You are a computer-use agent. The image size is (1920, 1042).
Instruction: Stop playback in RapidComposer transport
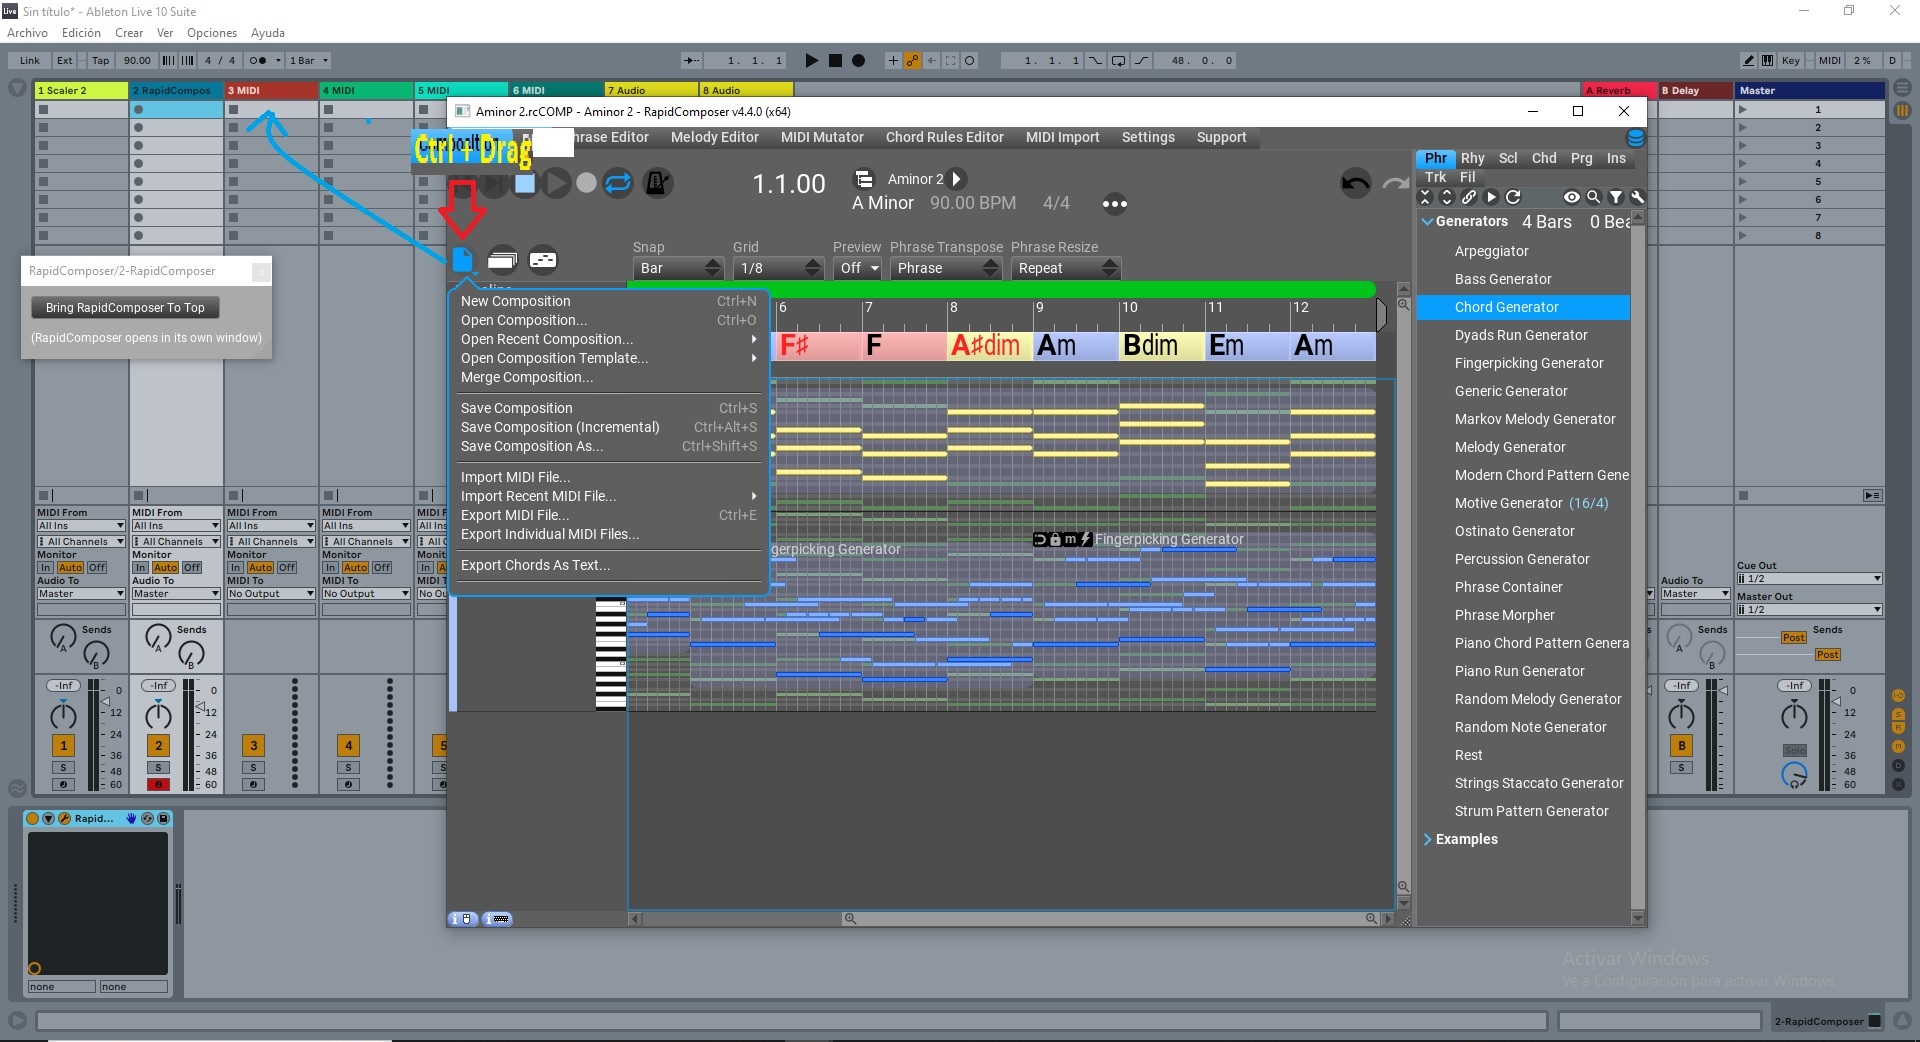pyautogui.click(x=525, y=183)
